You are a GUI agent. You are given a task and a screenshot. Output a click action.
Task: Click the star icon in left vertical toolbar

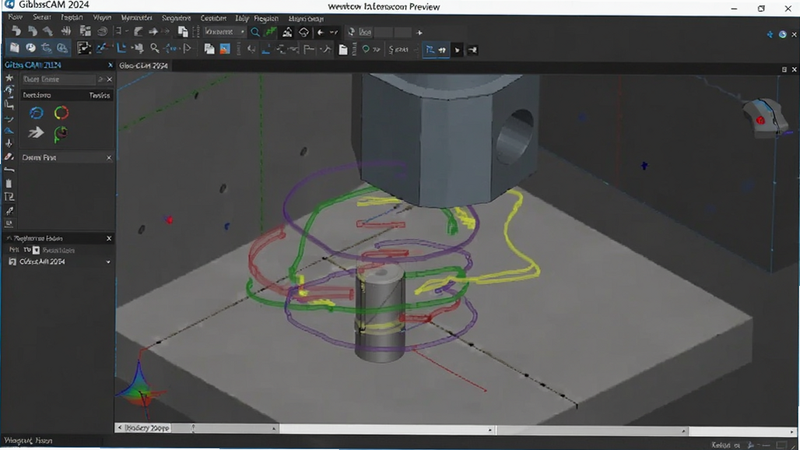click(9, 78)
